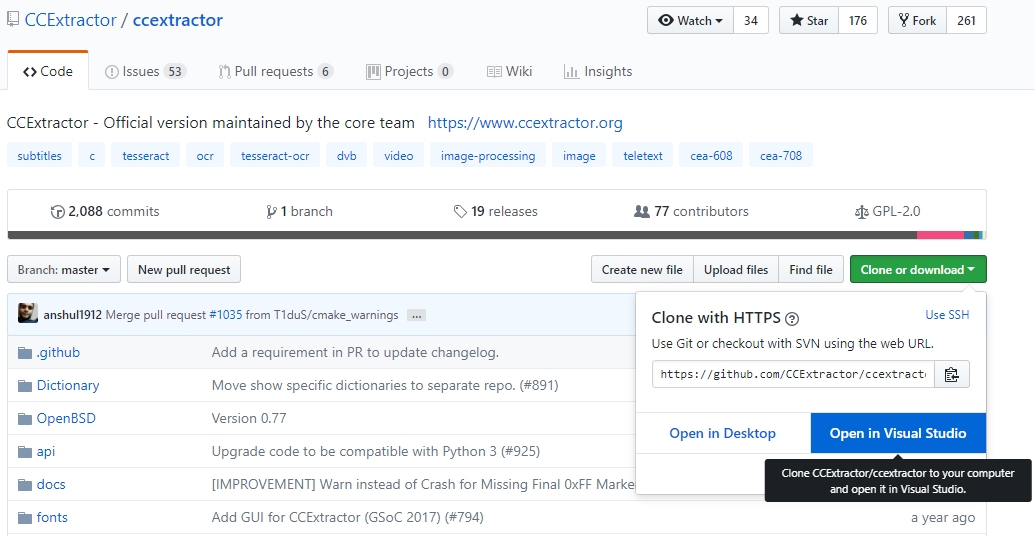The height and width of the screenshot is (536, 1035).
Task: Click the image topic tag
Action: (579, 156)
